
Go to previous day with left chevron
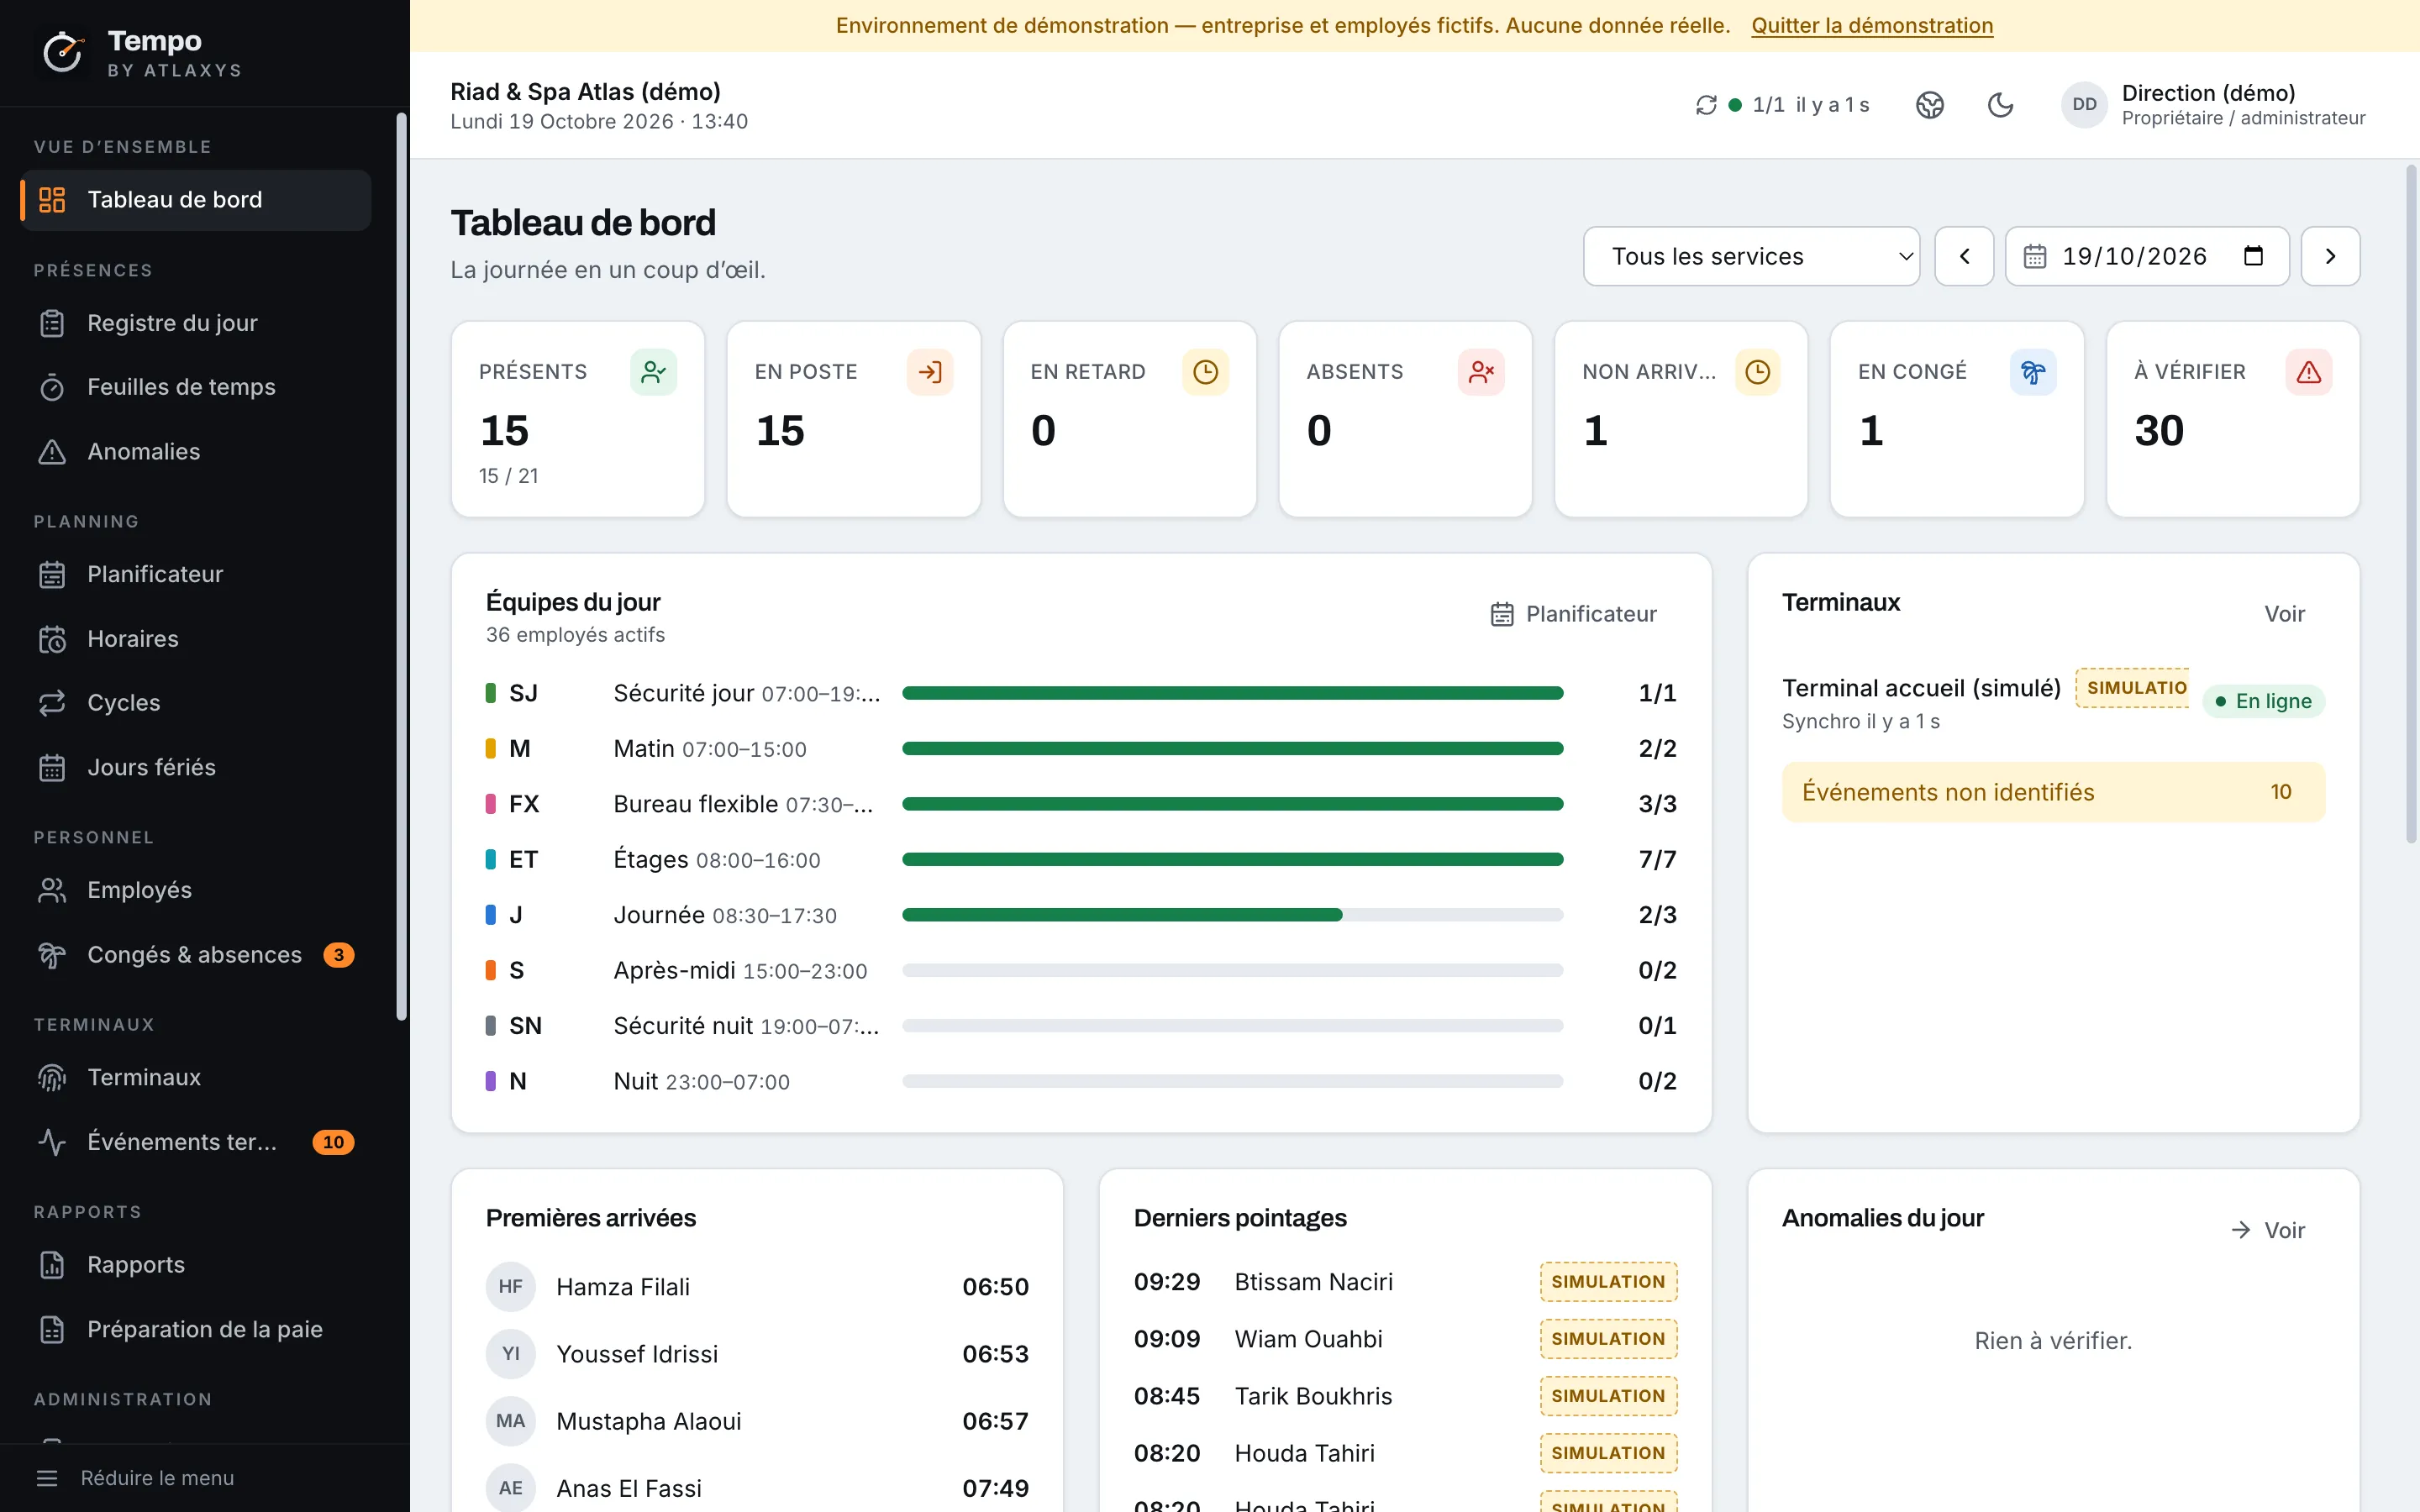tap(1964, 257)
